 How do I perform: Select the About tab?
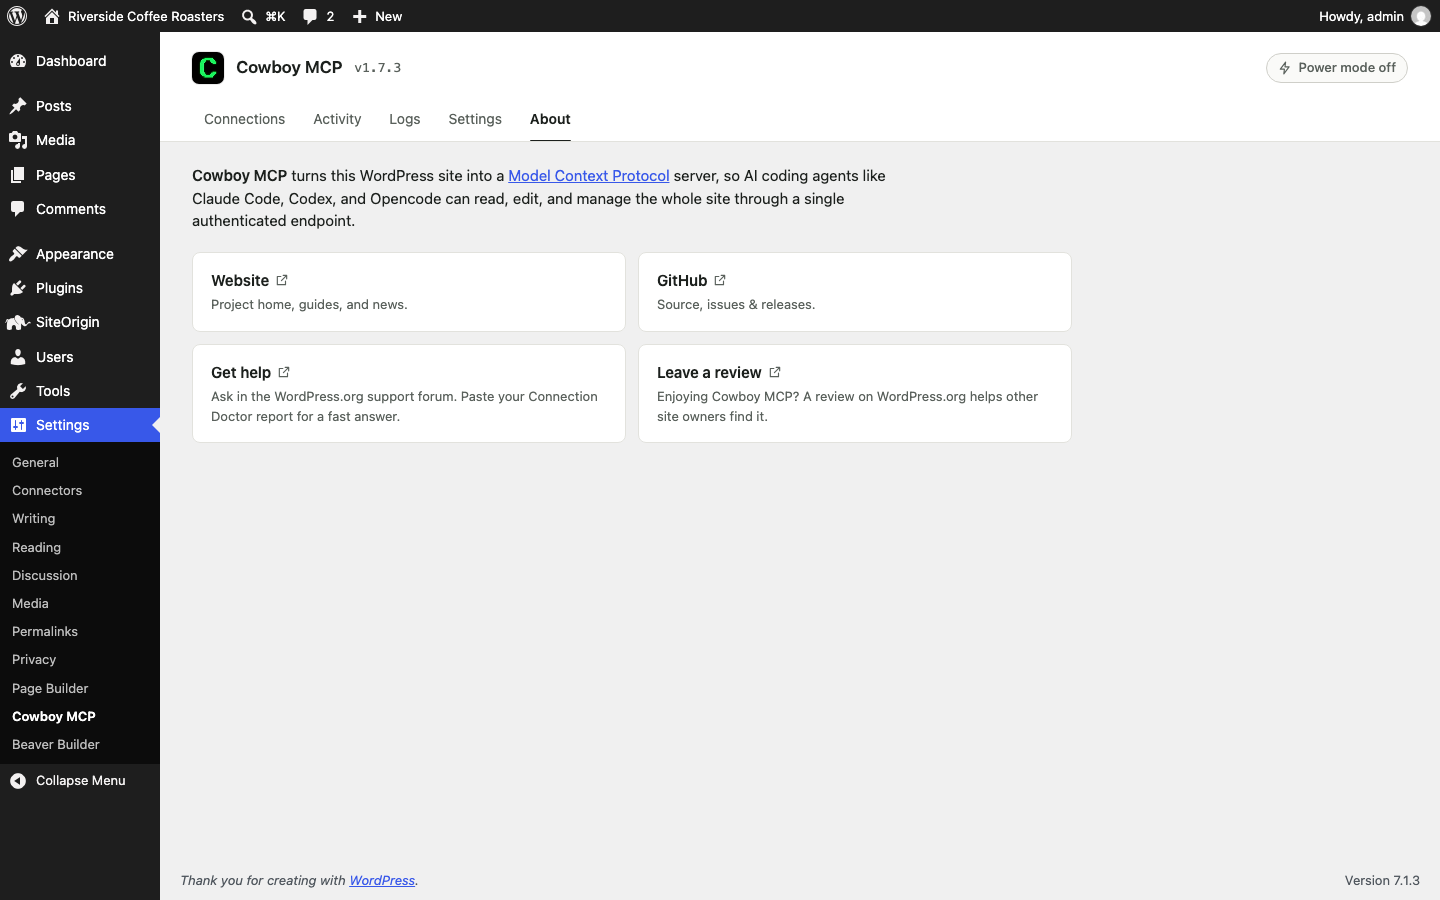pyautogui.click(x=550, y=119)
